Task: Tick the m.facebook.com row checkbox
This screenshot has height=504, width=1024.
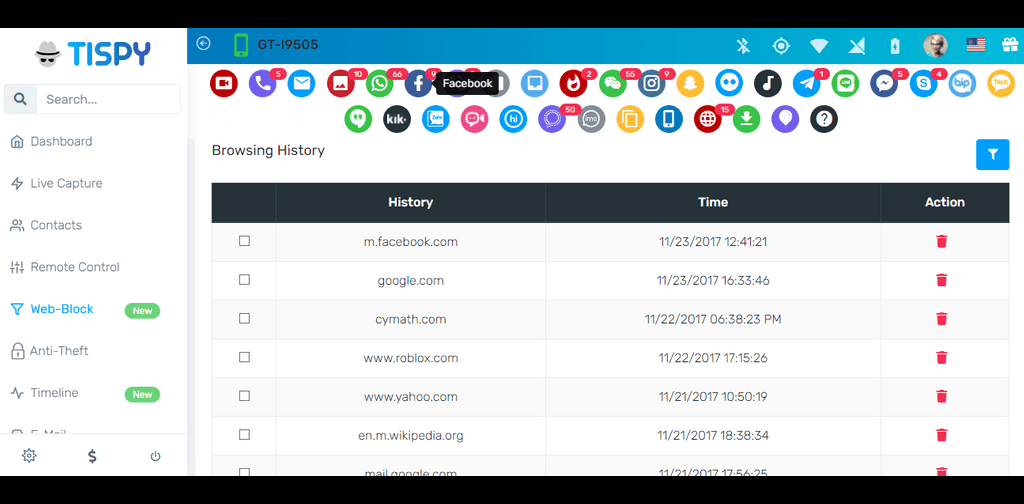Action: click(x=244, y=241)
